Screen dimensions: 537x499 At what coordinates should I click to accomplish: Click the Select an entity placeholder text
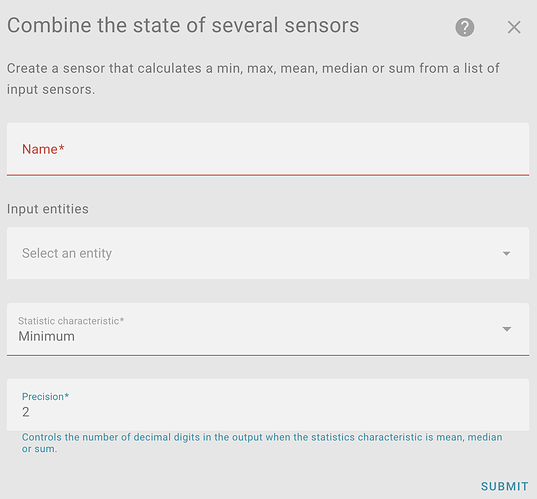click(67, 253)
